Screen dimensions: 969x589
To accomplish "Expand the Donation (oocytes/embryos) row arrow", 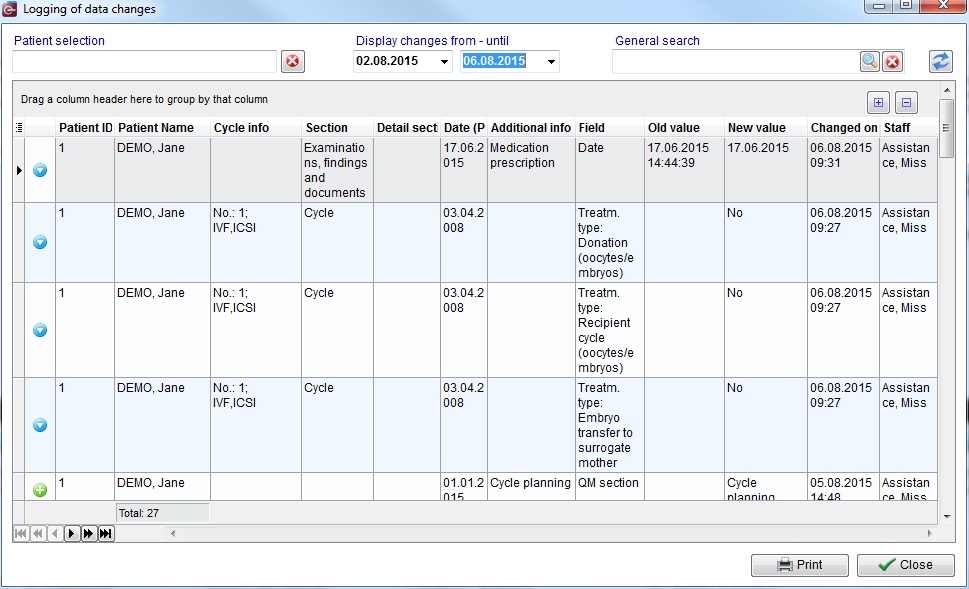I will click(x=40, y=242).
